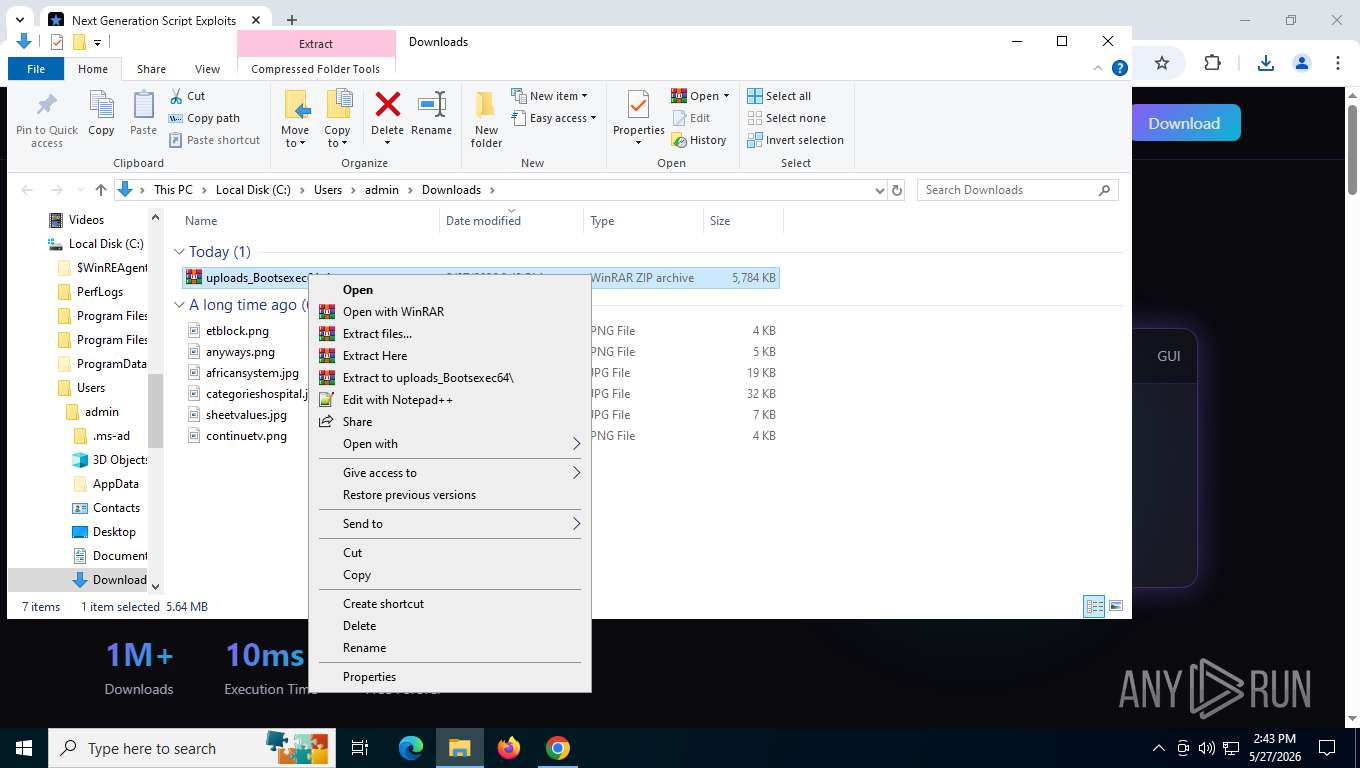
Task: Create a New folder from ribbon
Action: 486,120
